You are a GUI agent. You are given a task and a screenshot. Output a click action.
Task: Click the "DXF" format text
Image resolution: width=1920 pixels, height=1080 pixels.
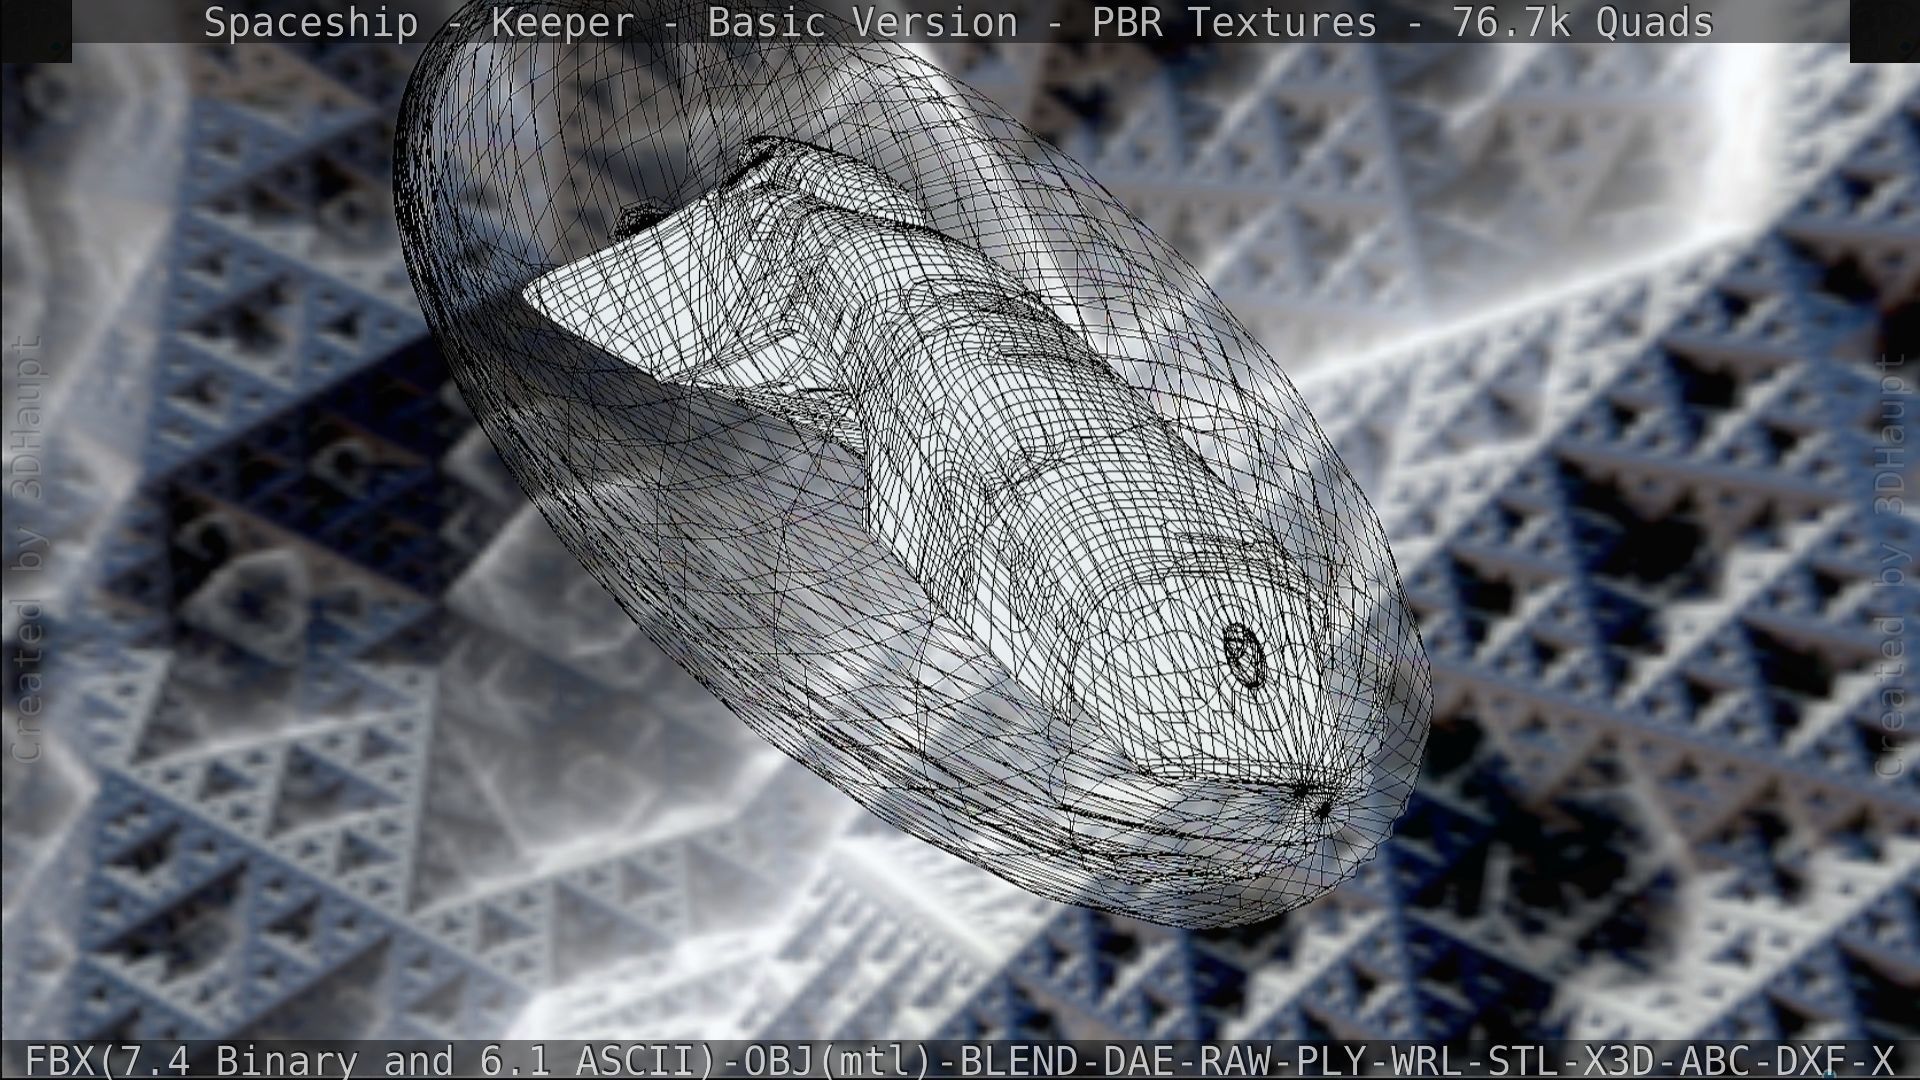click(1810, 1060)
